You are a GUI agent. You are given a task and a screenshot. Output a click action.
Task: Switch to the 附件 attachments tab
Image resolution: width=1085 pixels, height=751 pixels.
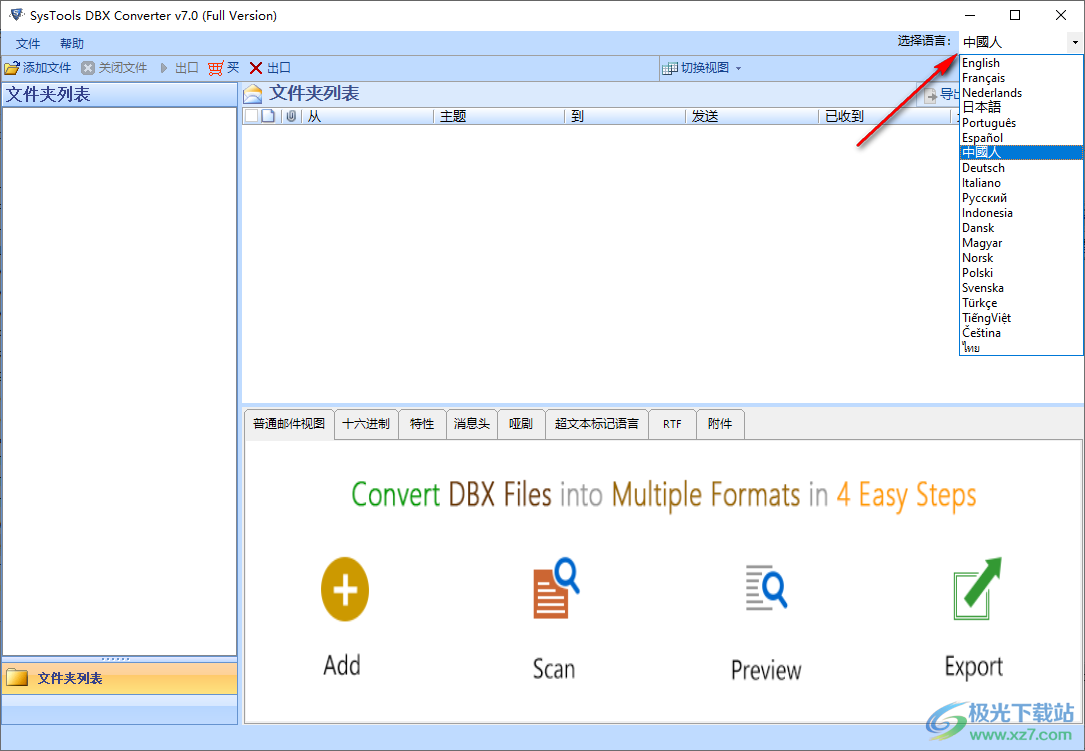click(x=719, y=423)
